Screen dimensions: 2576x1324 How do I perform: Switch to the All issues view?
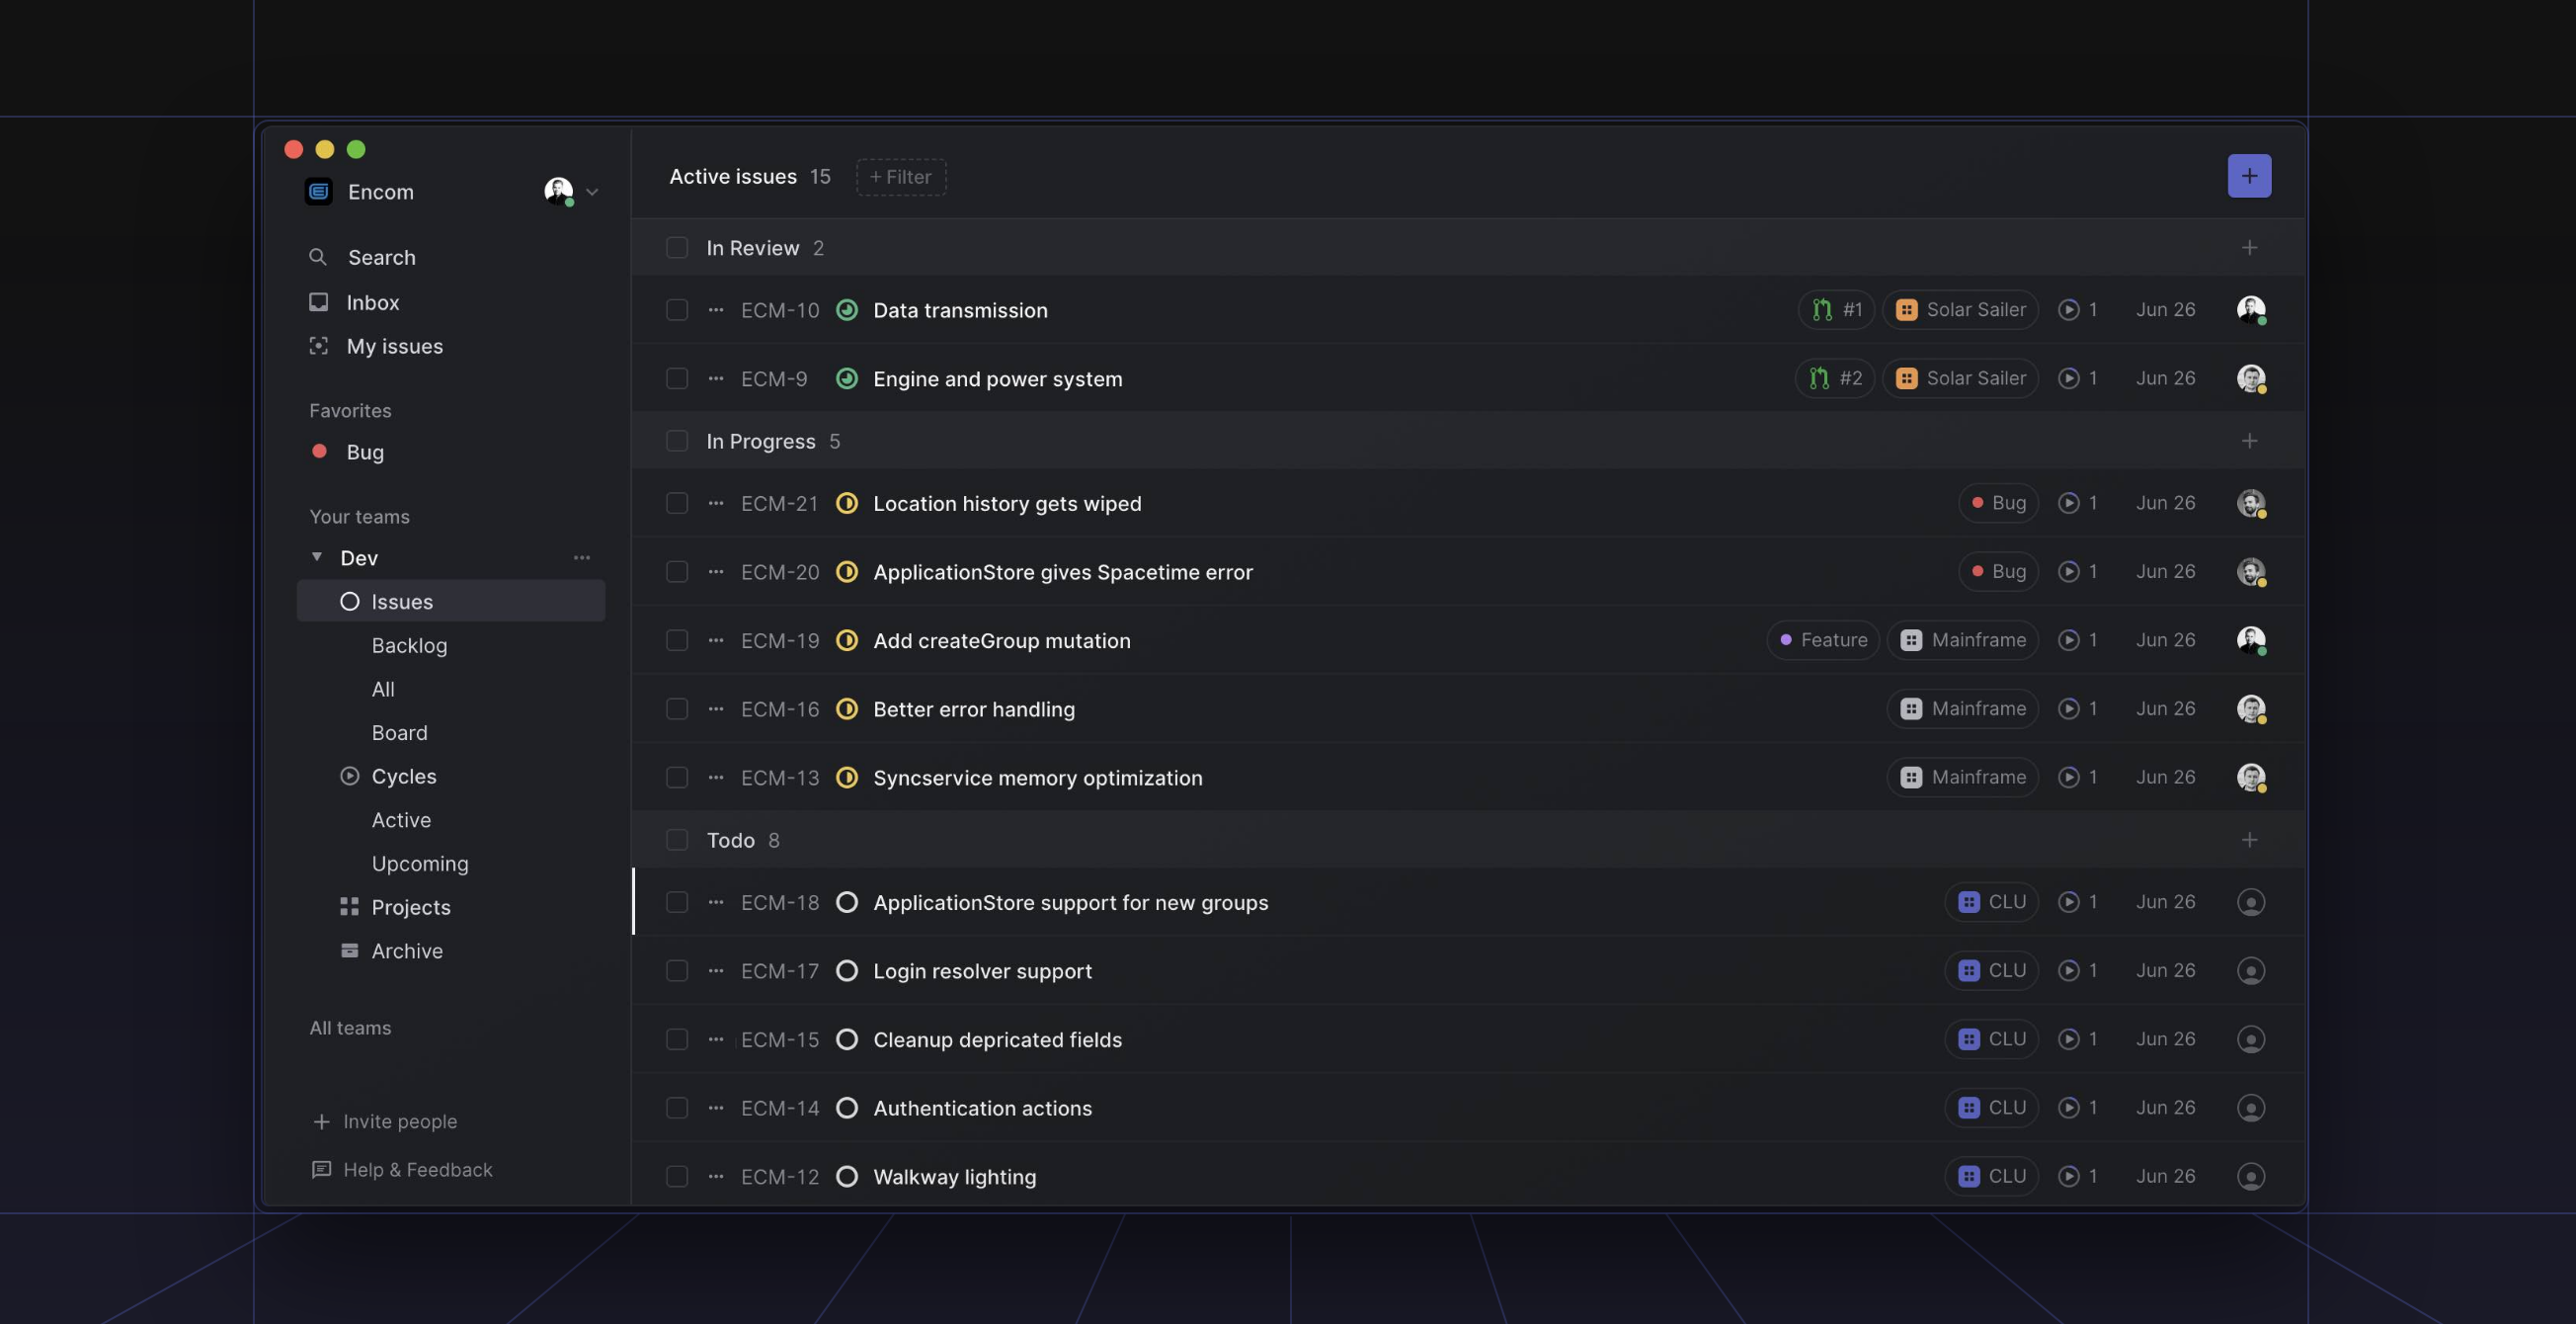(x=383, y=689)
